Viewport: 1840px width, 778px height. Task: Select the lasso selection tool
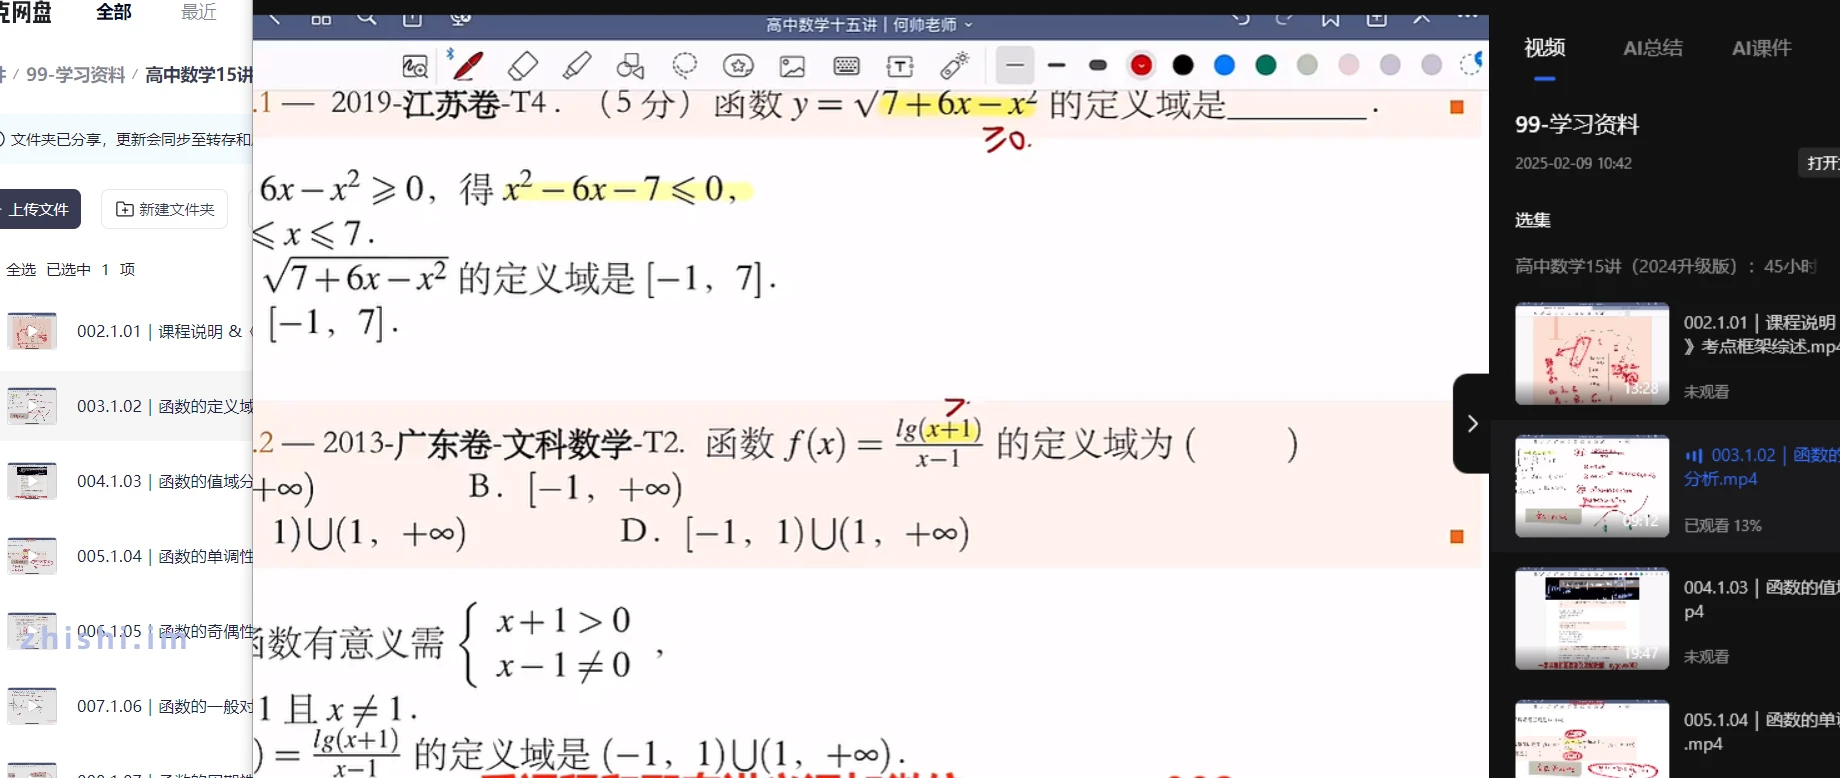[685, 66]
